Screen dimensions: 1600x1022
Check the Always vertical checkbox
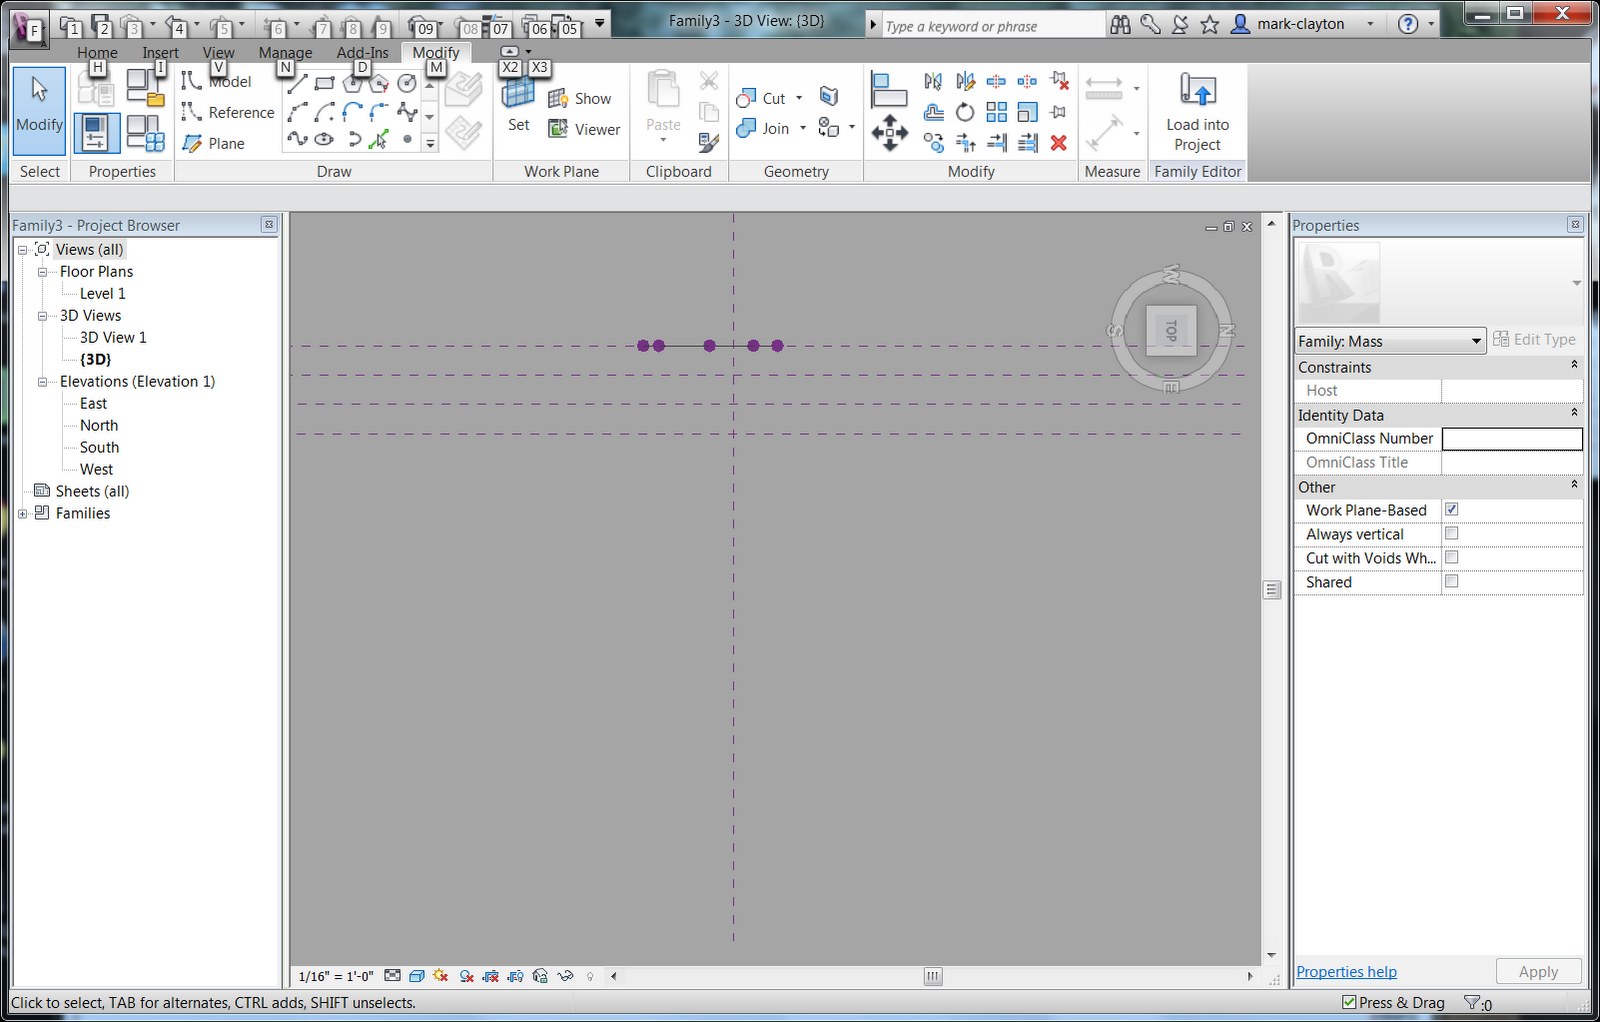(1451, 533)
